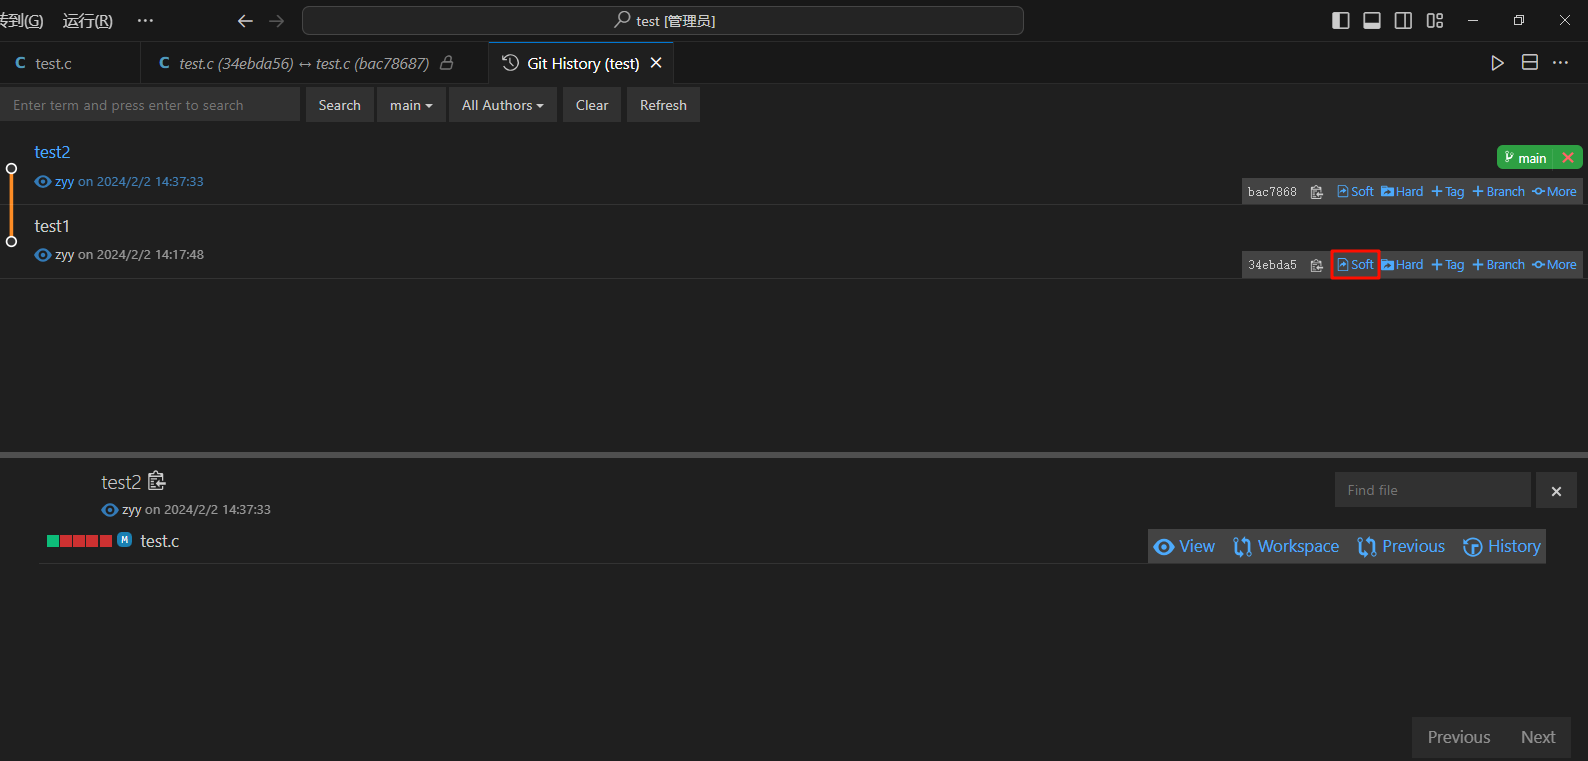Click the test command center search box
This screenshot has width=1588, height=761.
click(663, 21)
